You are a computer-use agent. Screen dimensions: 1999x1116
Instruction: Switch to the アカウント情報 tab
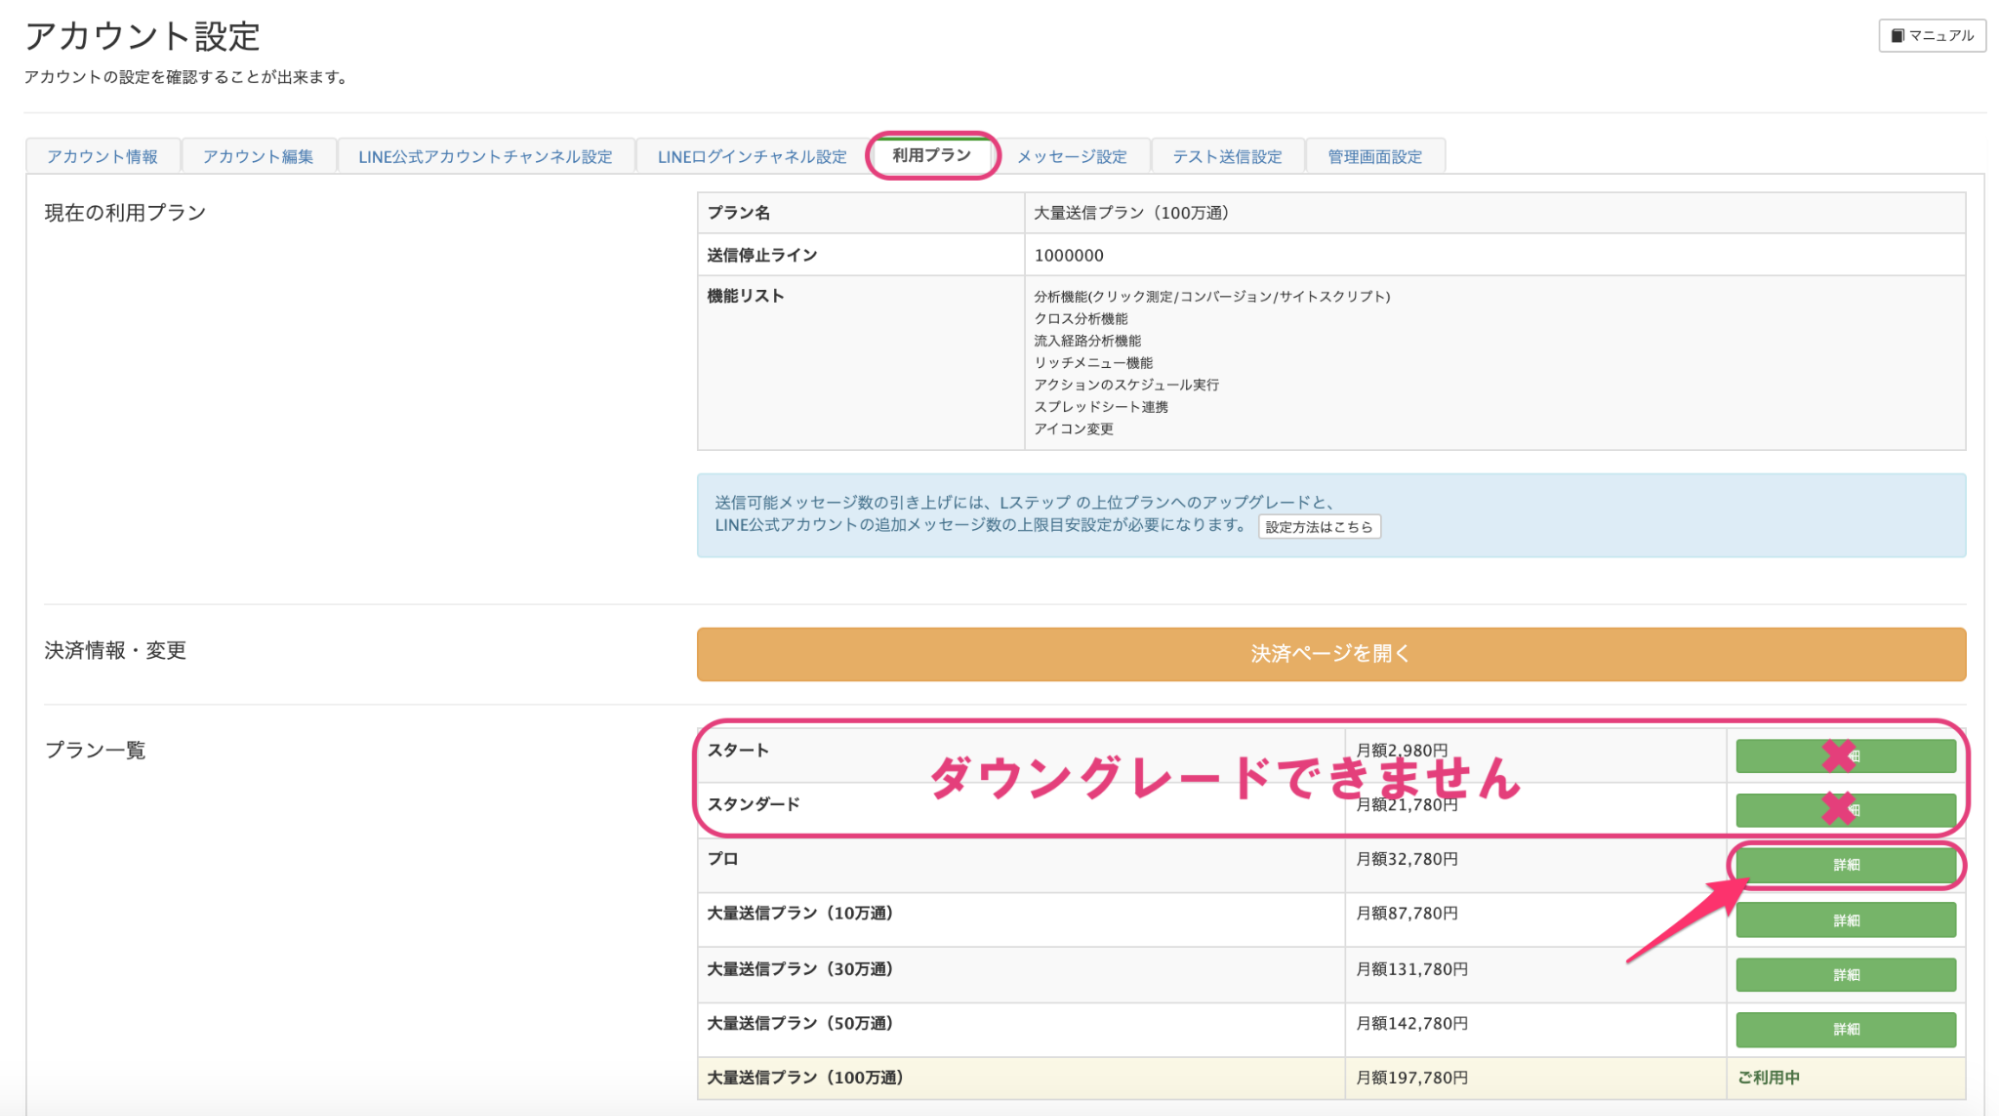(103, 155)
